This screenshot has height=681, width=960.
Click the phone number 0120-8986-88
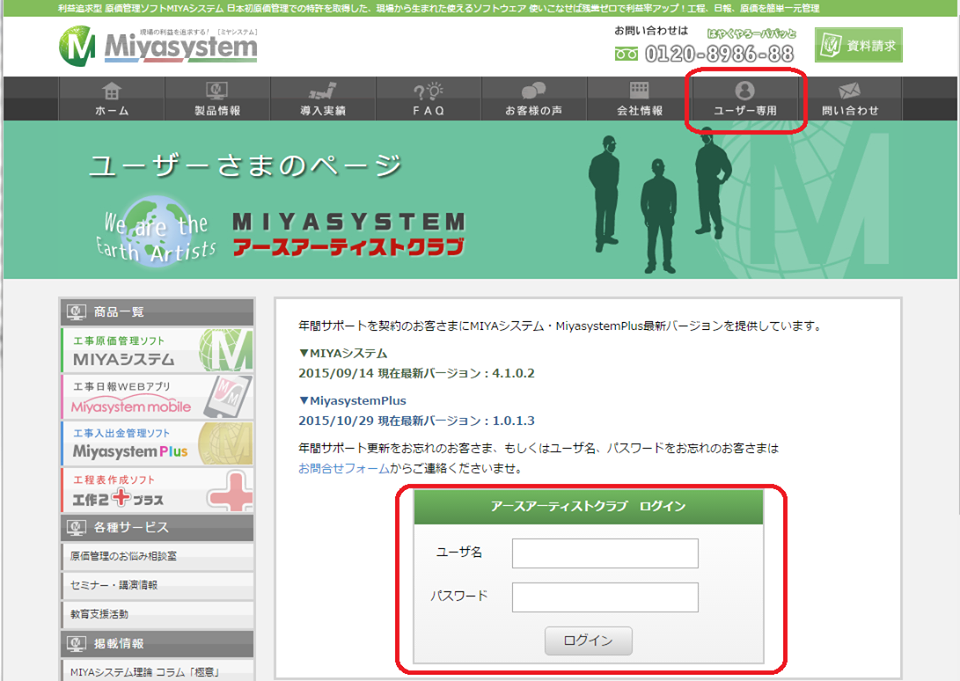[x=719, y=54]
